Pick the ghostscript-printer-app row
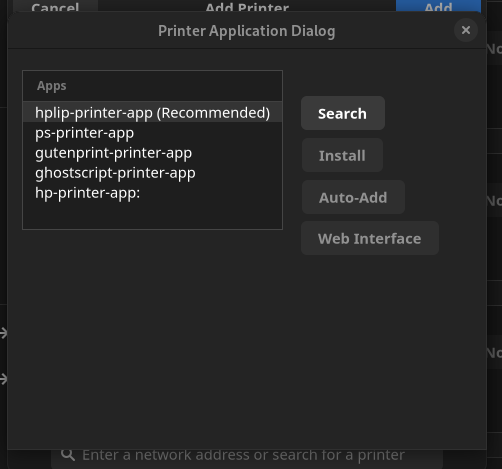Viewport: 502px width, 469px height. (x=152, y=173)
